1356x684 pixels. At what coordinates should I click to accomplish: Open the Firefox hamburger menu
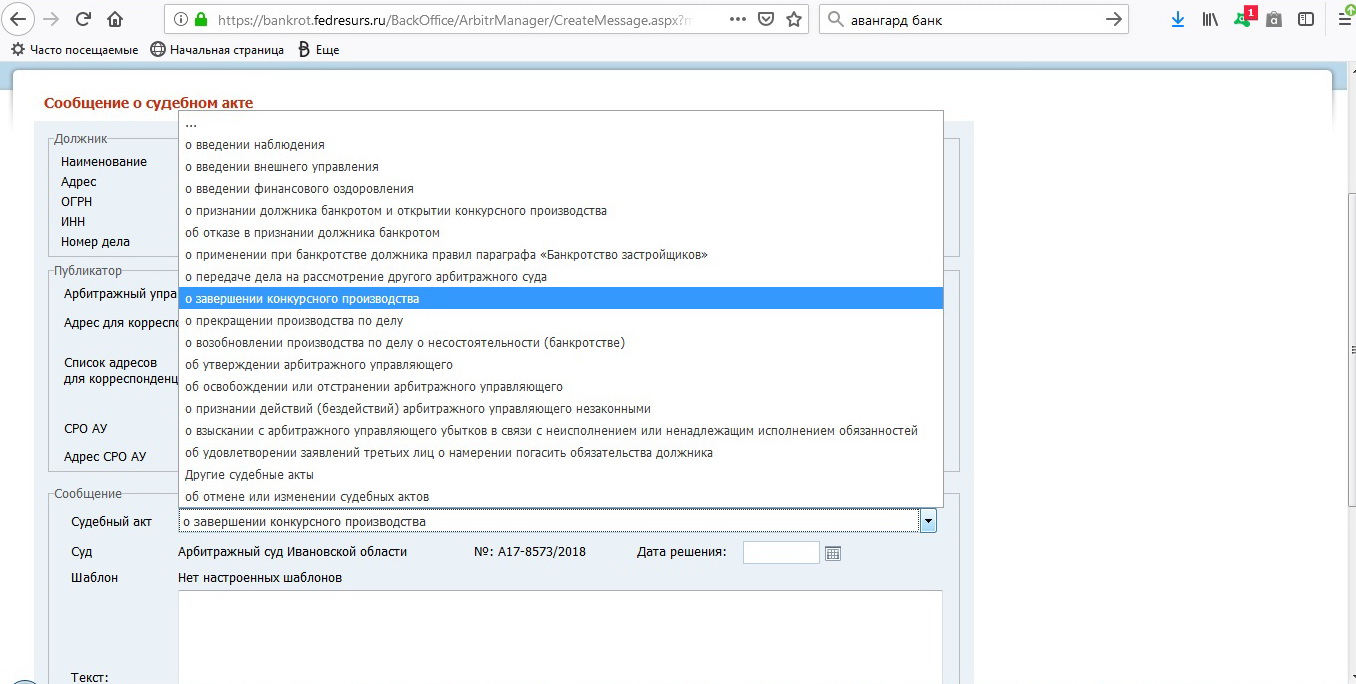point(1344,19)
